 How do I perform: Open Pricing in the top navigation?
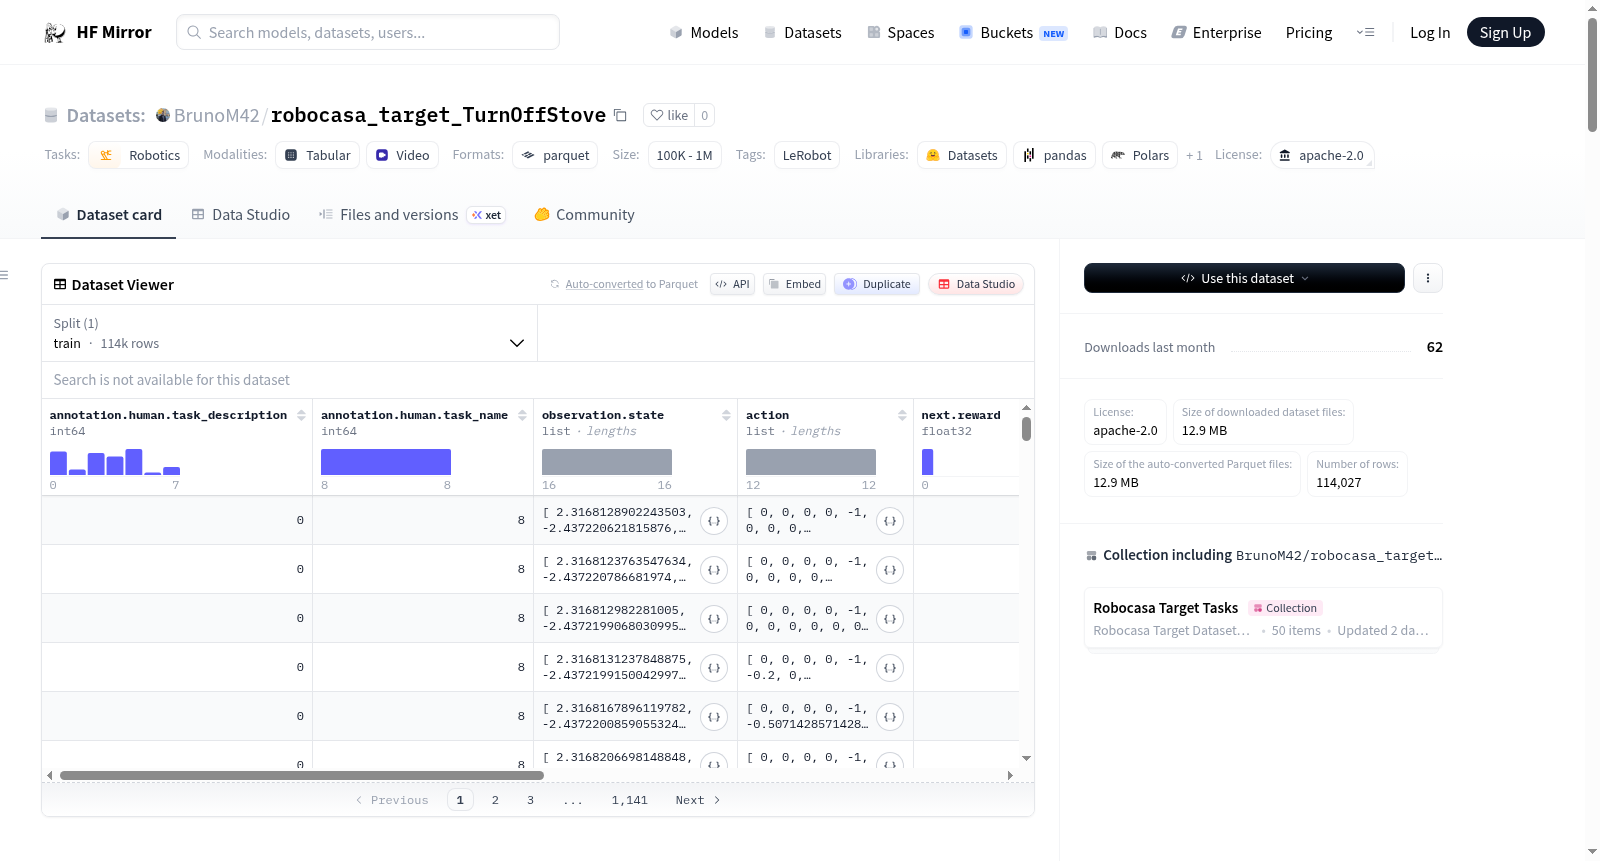[1309, 32]
